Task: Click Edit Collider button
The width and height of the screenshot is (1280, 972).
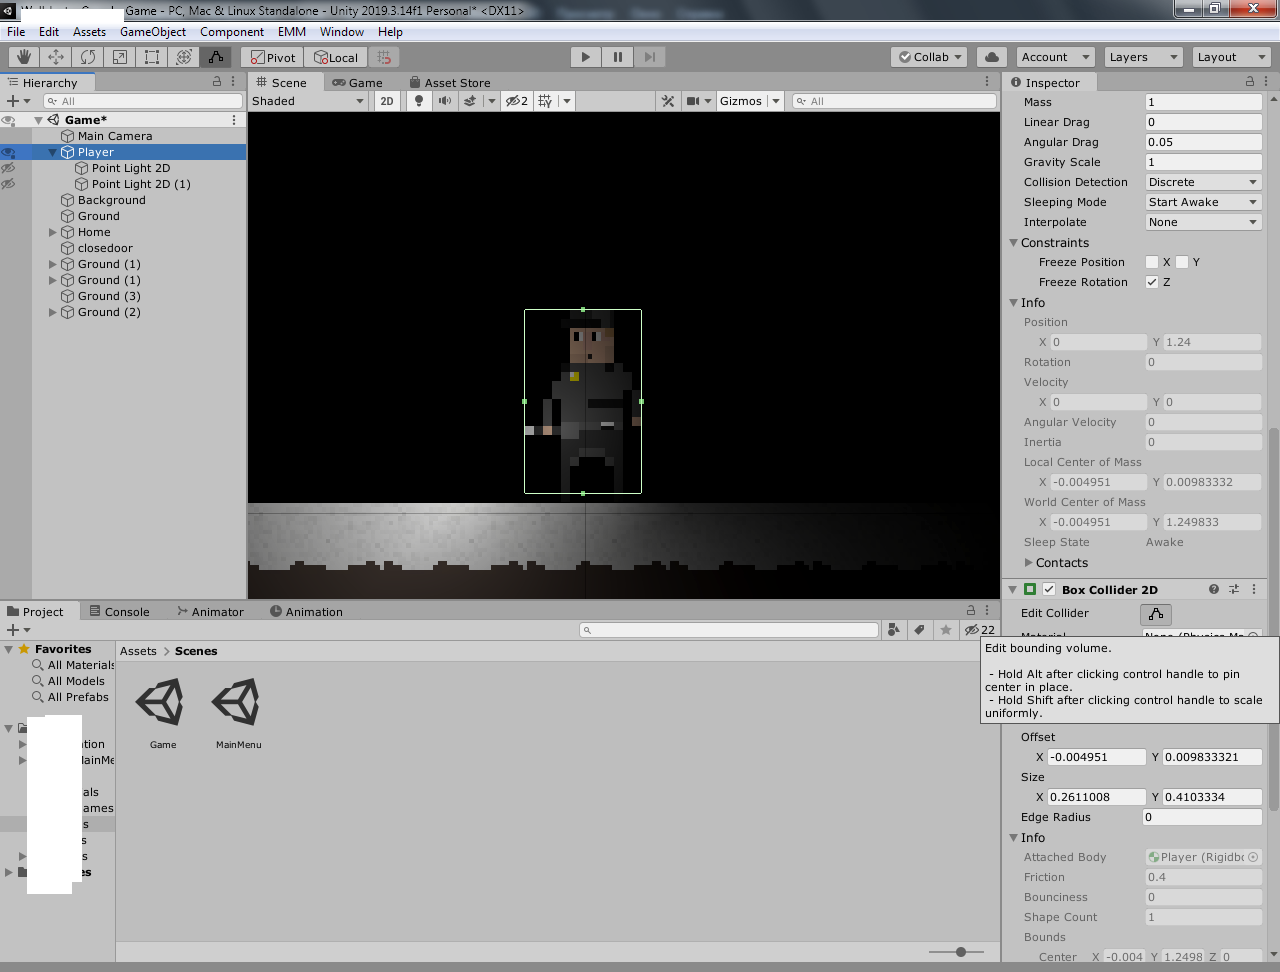Action: pos(1156,614)
